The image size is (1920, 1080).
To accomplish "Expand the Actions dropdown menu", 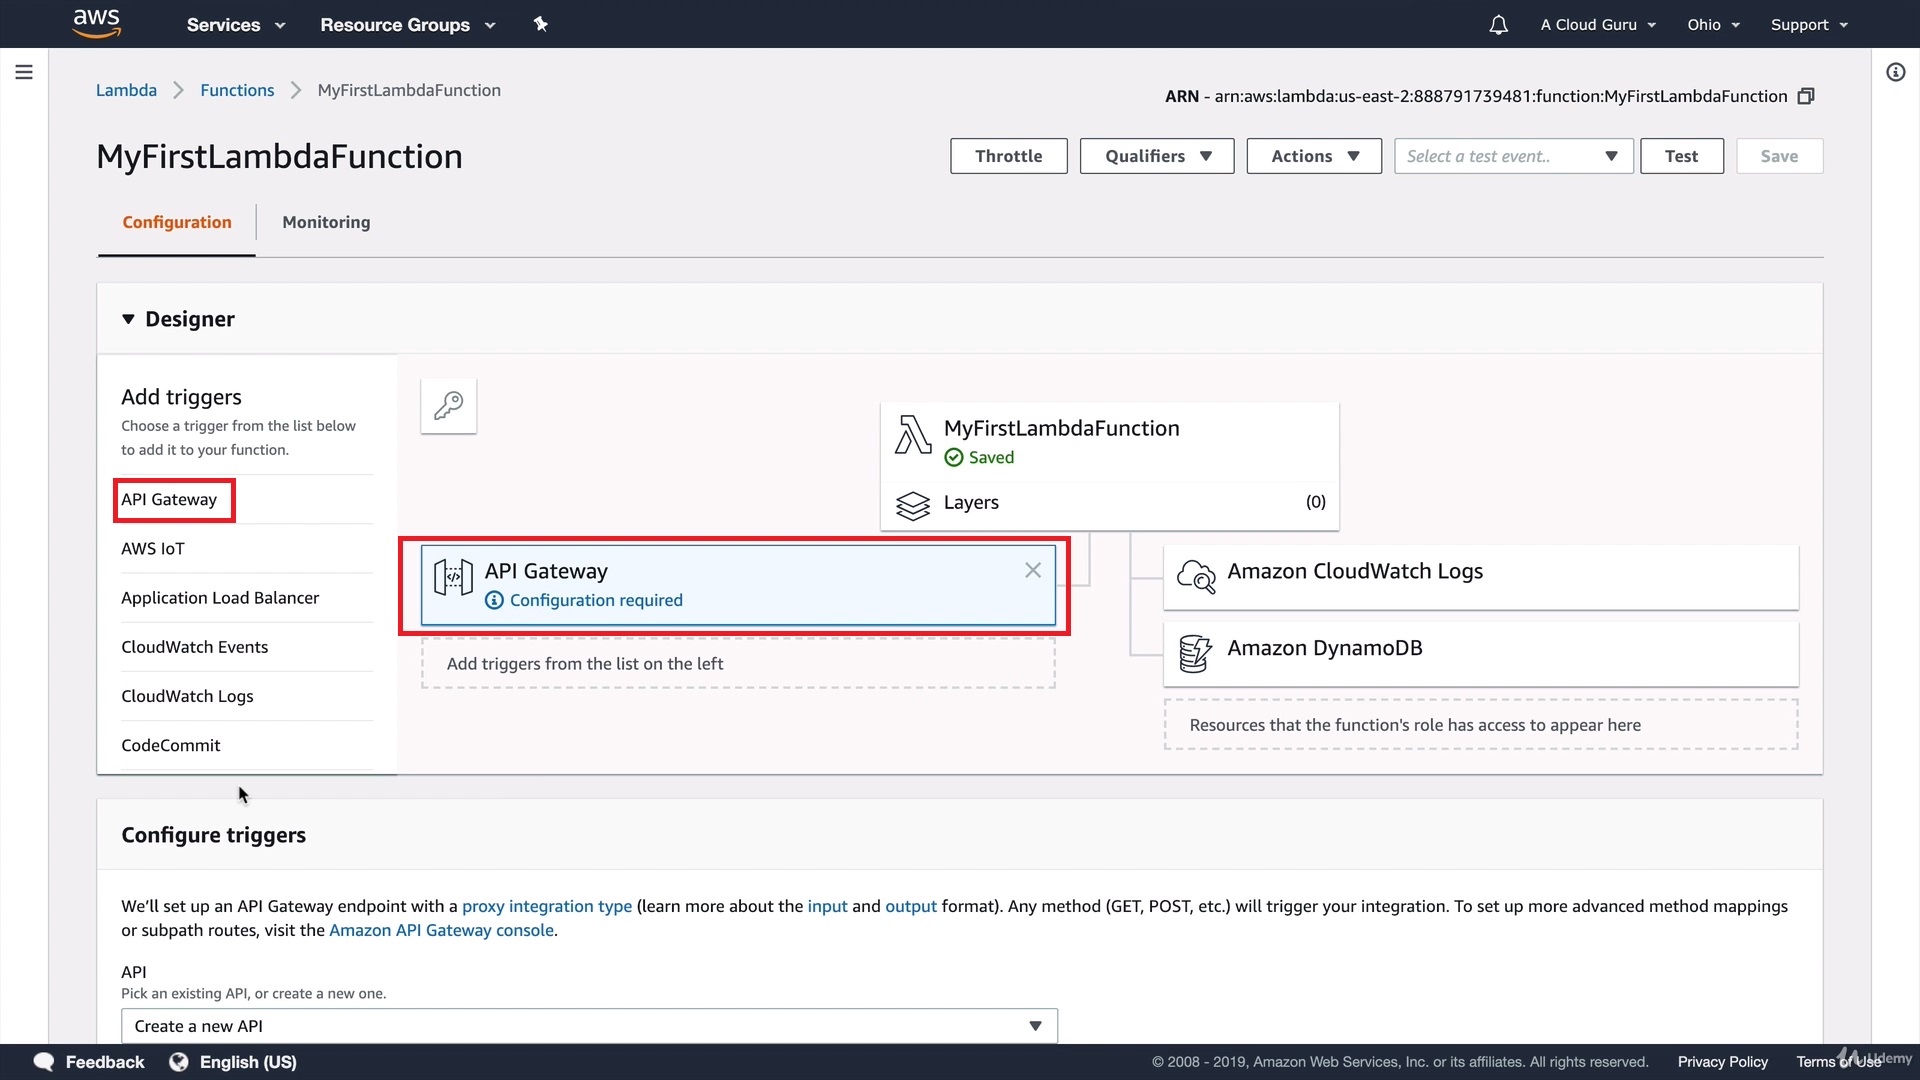I will [x=1314, y=156].
